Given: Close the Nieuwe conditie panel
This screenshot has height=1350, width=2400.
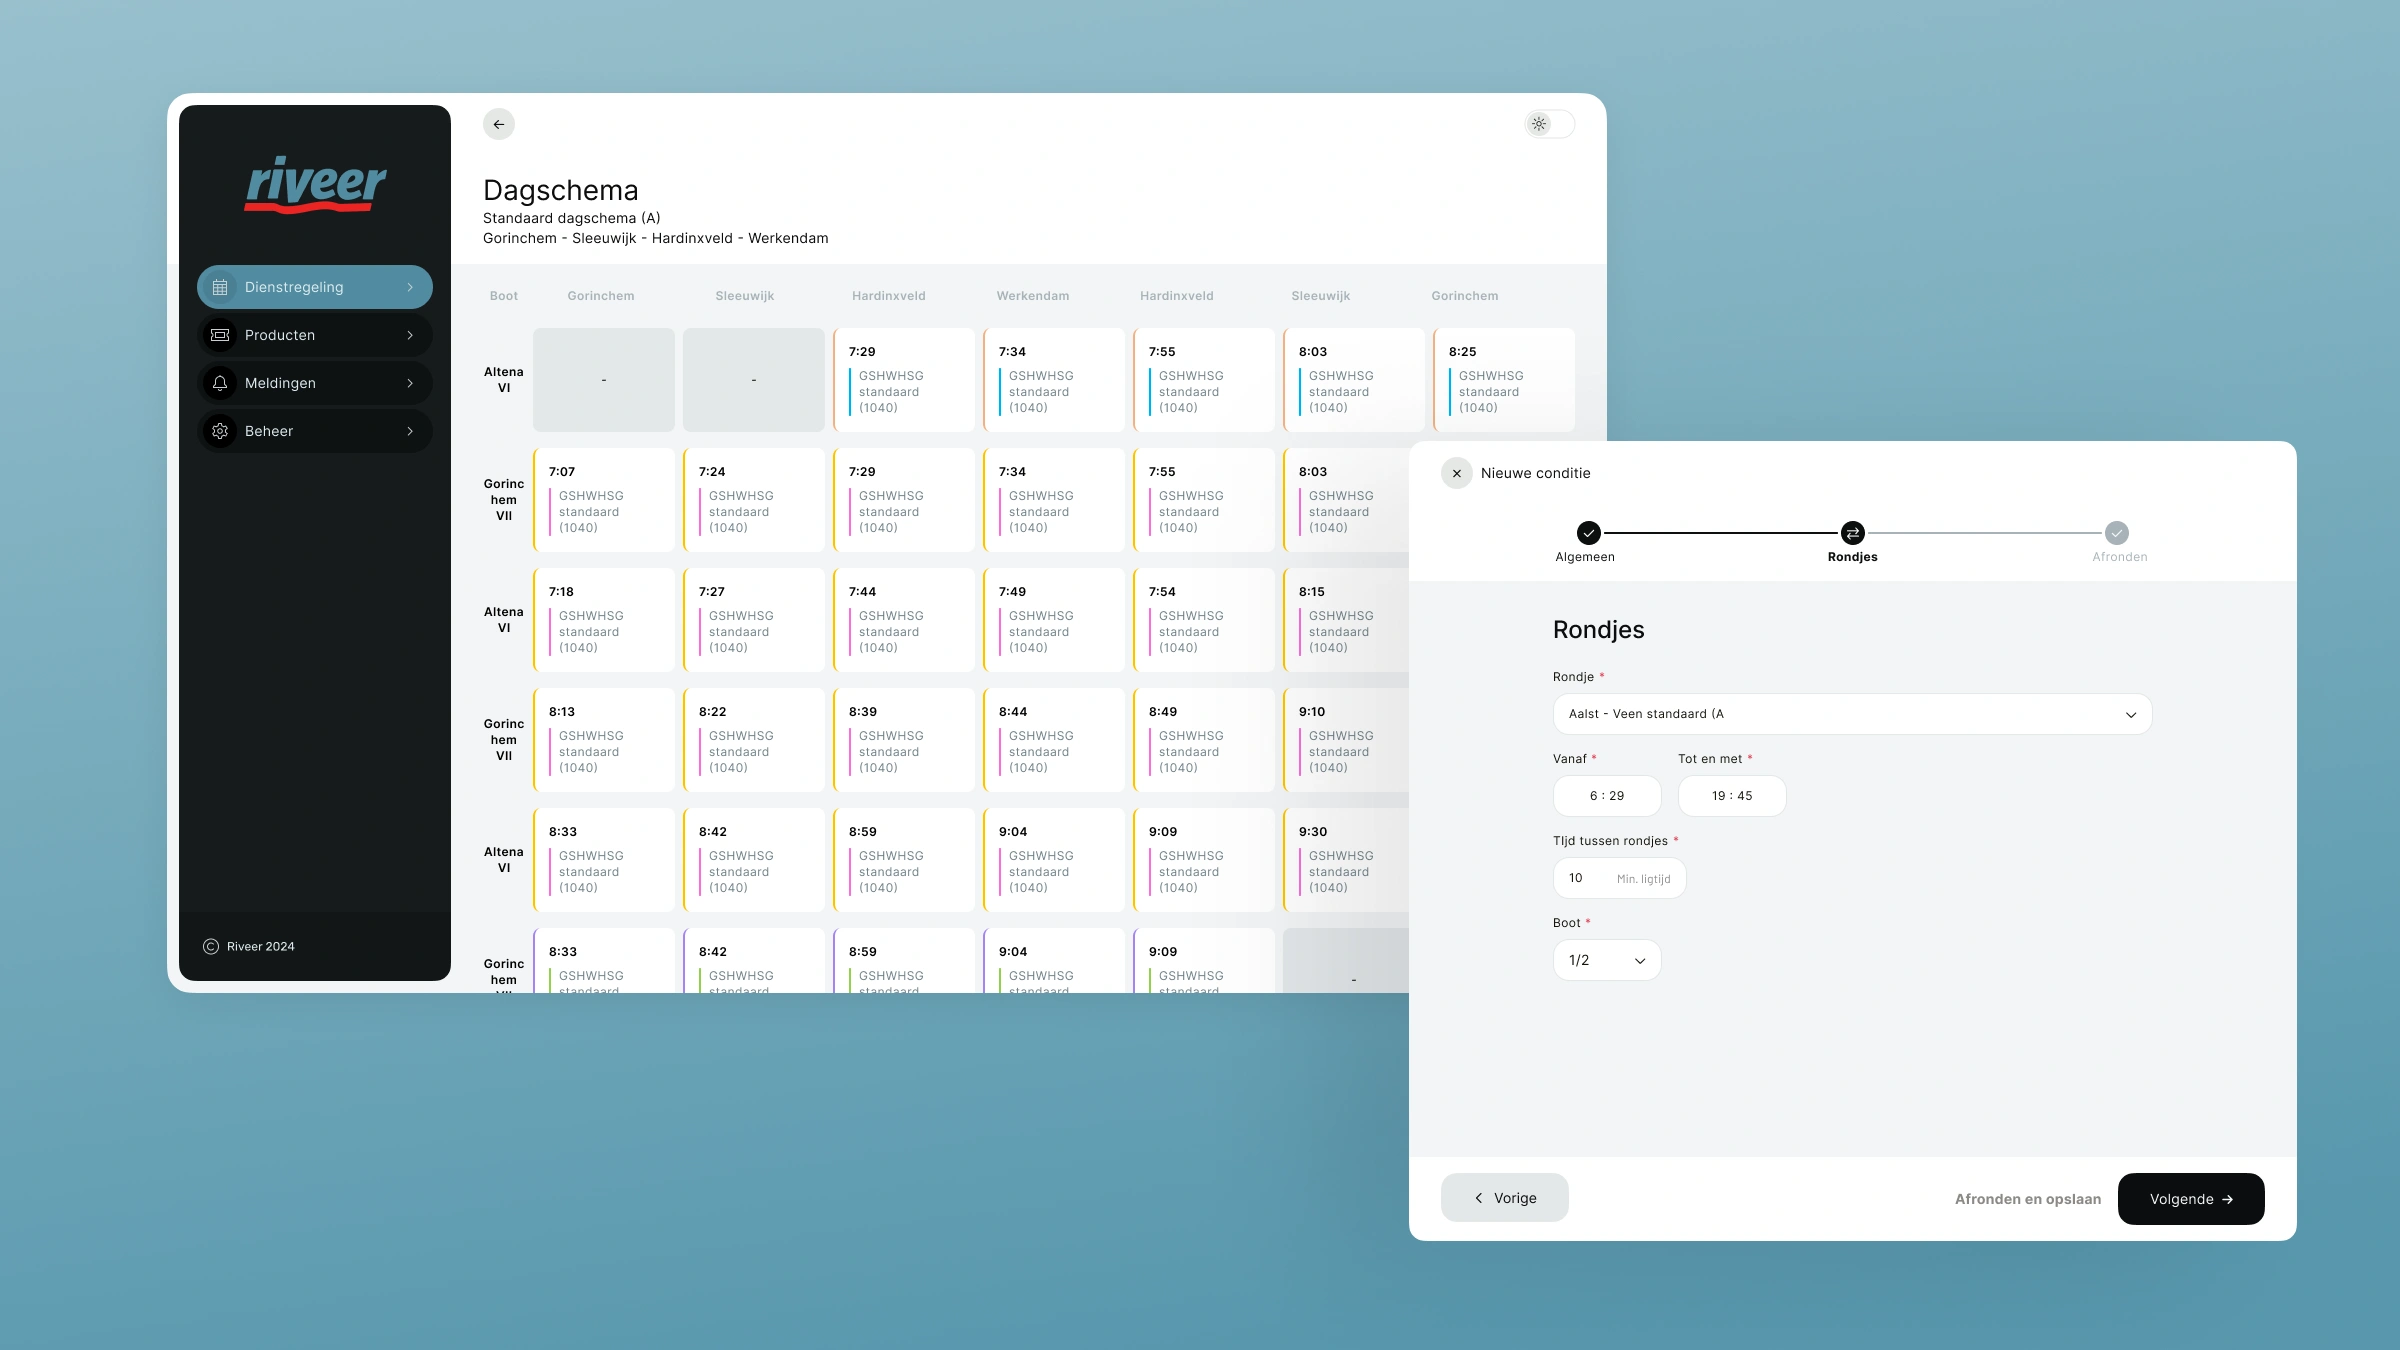Looking at the screenshot, I should coord(1456,473).
